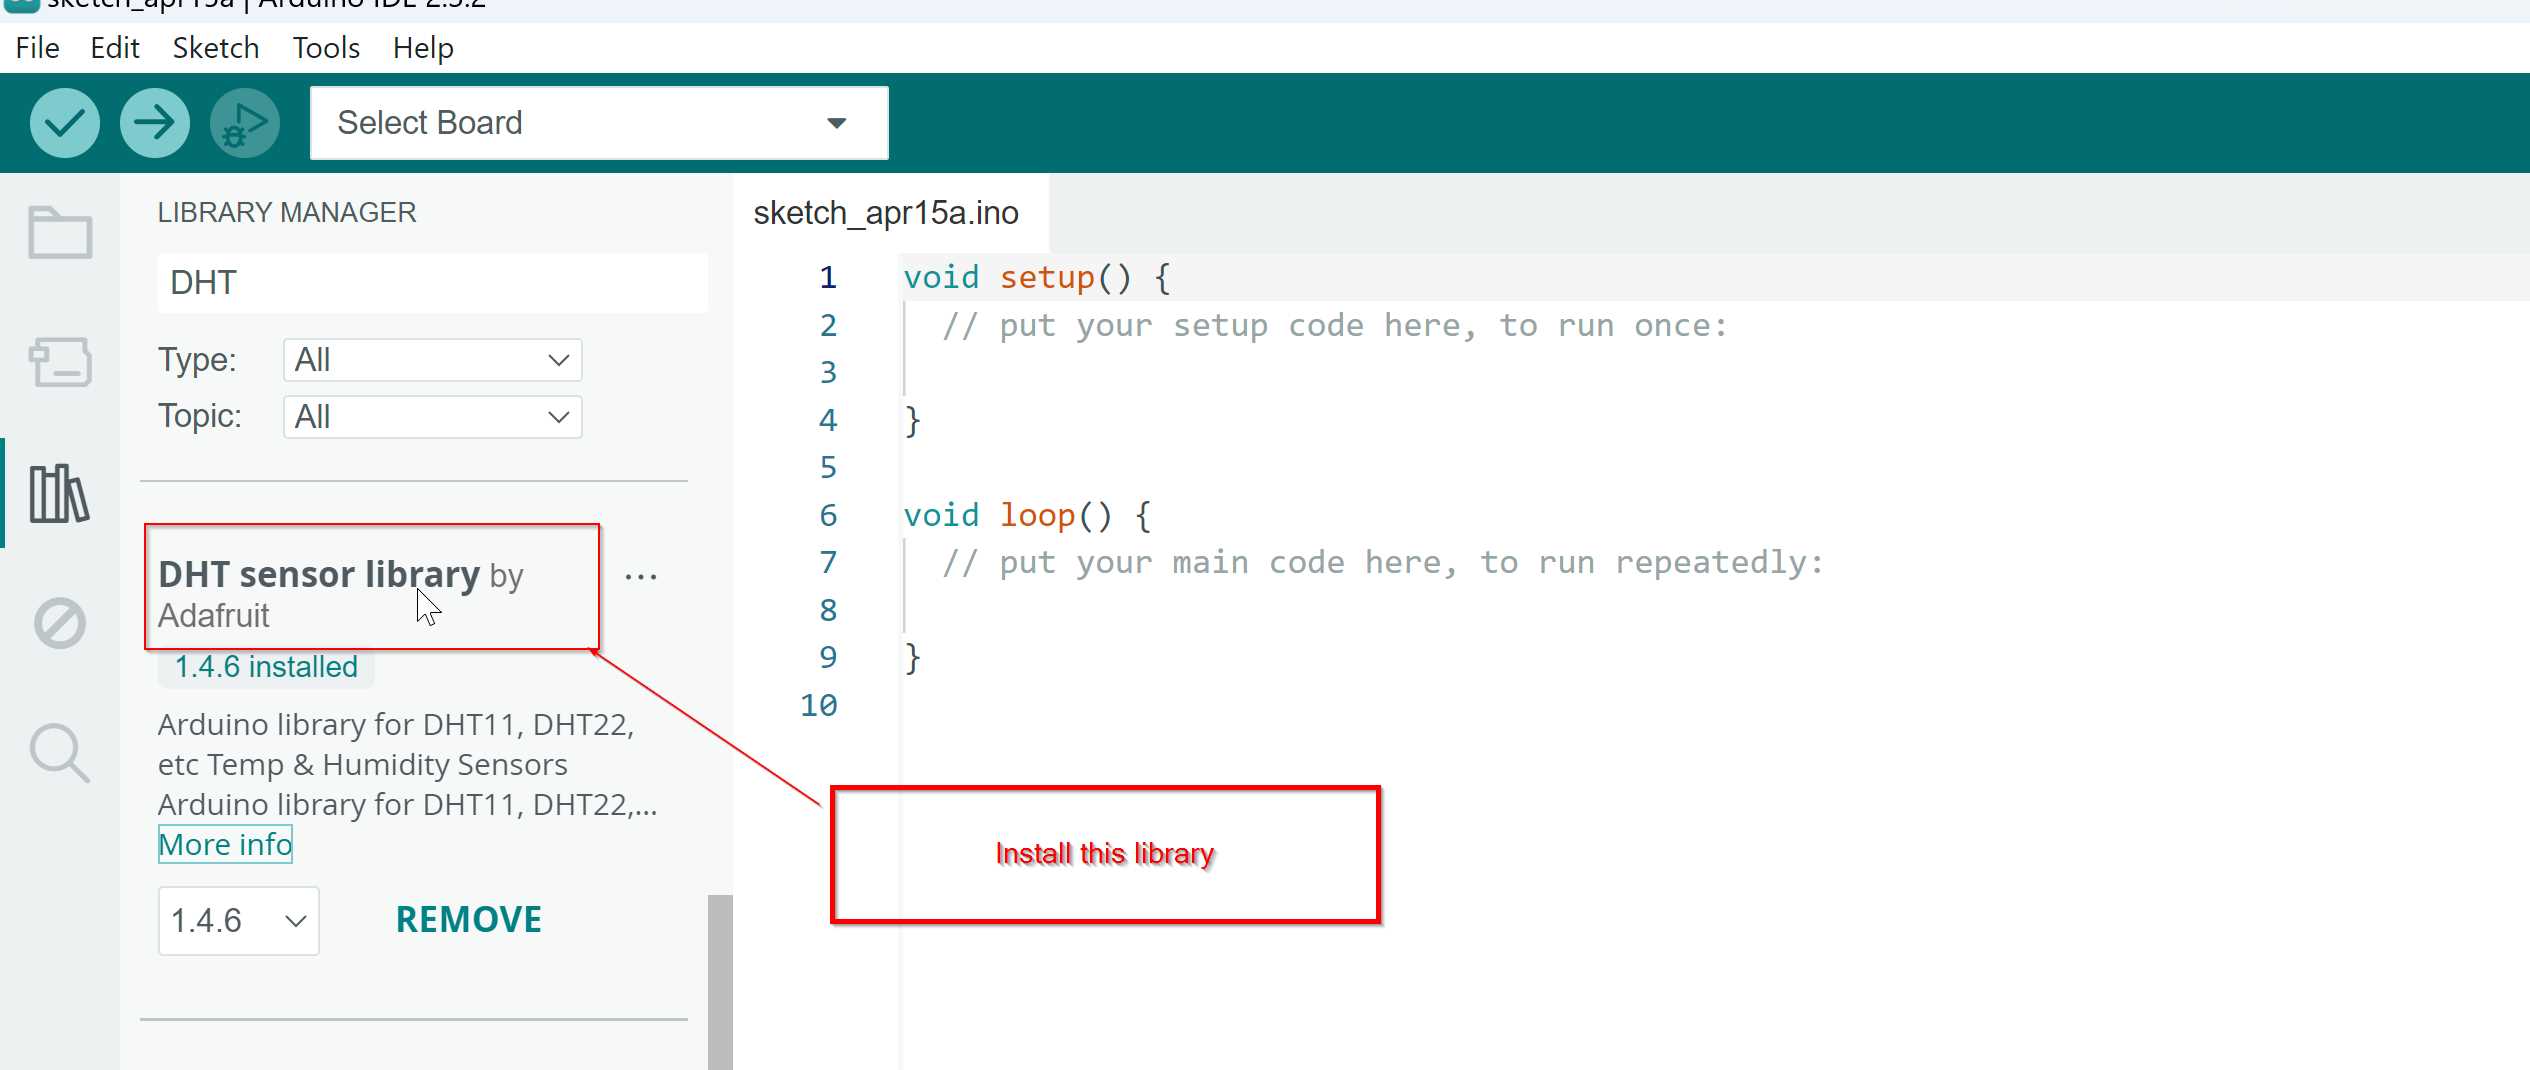Expand the Topic filter dropdown
The image size is (2530, 1070).
tap(432, 417)
